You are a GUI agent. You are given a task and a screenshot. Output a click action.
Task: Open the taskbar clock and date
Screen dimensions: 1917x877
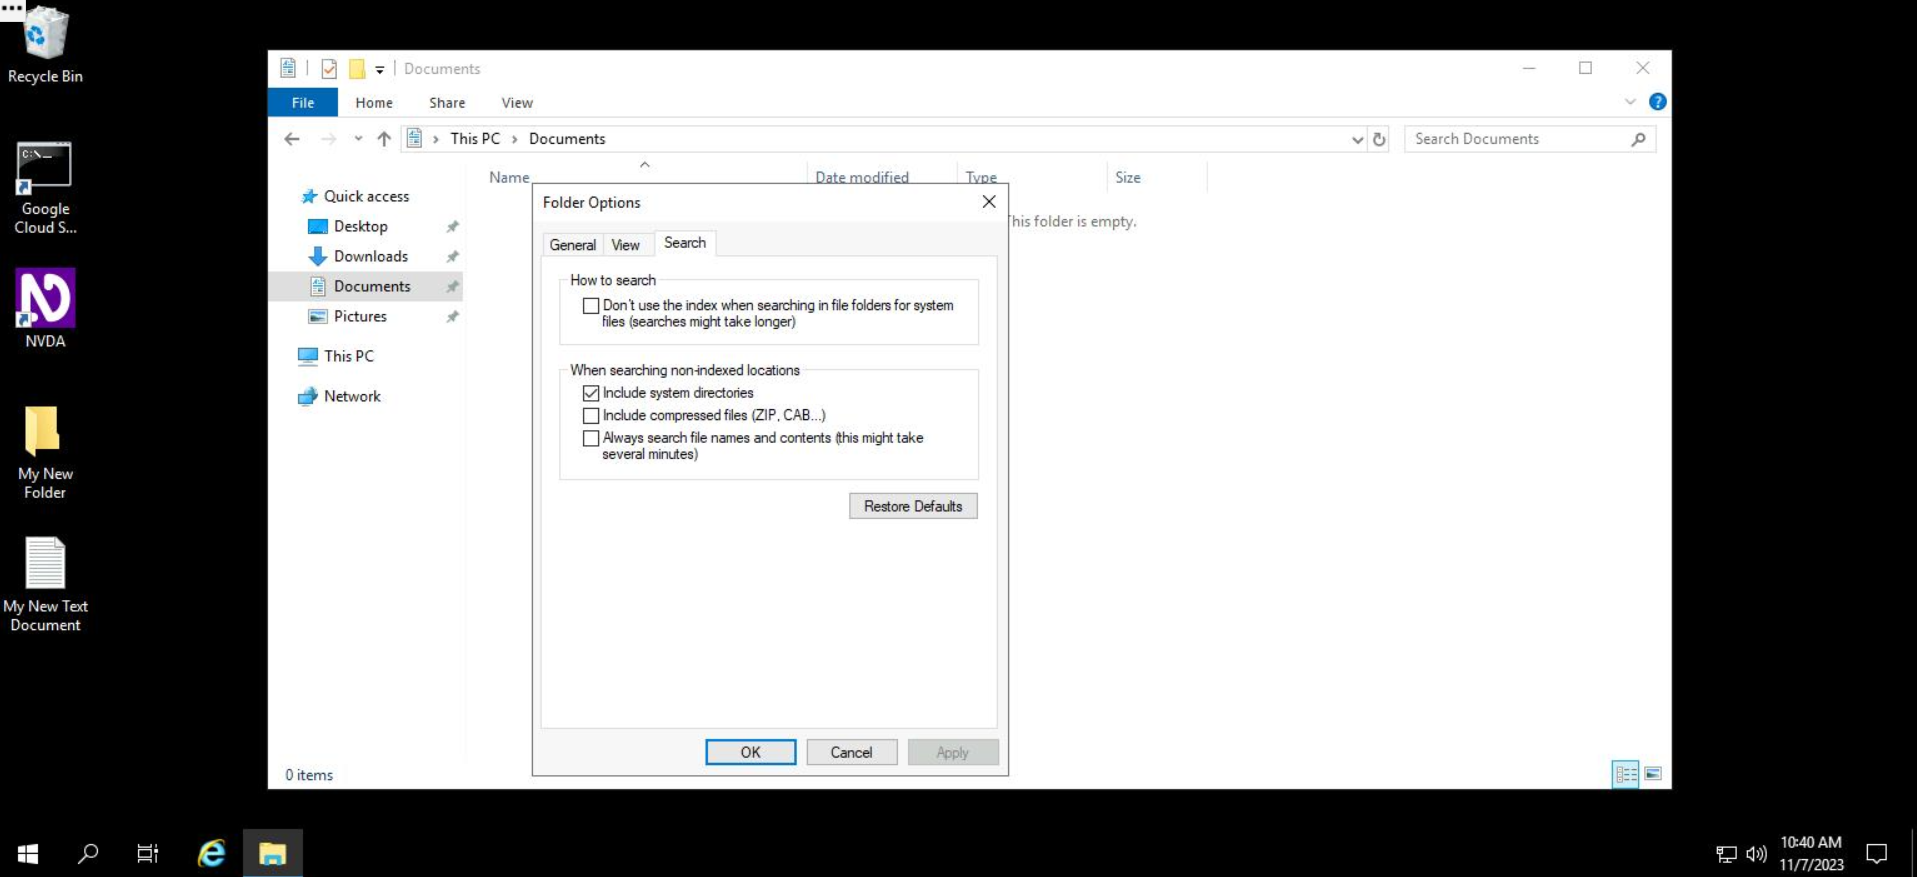point(1811,853)
